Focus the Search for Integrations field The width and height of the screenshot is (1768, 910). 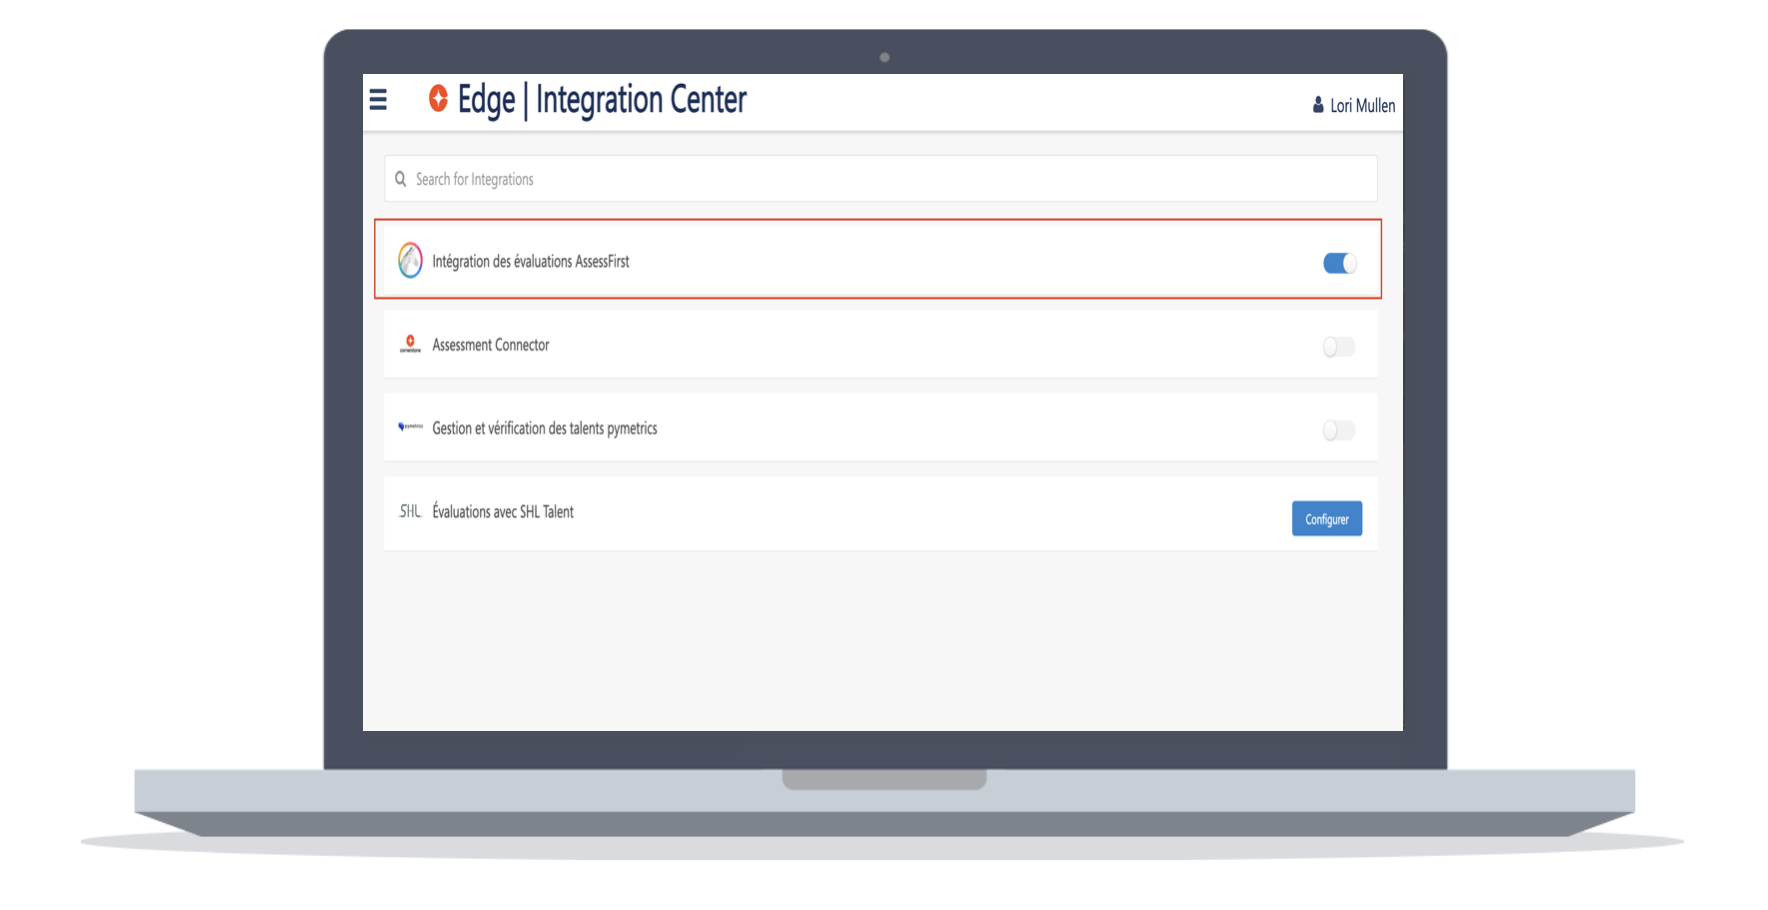(880, 179)
